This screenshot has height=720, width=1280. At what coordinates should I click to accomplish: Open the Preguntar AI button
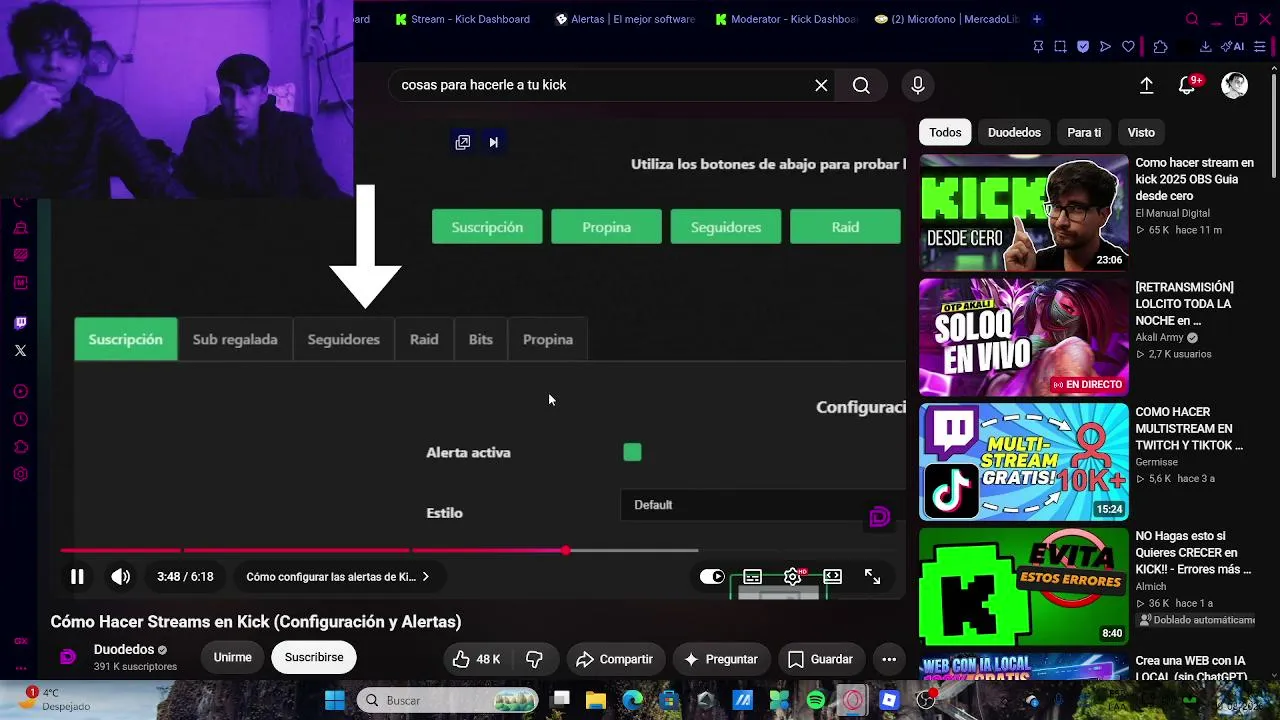(x=721, y=659)
